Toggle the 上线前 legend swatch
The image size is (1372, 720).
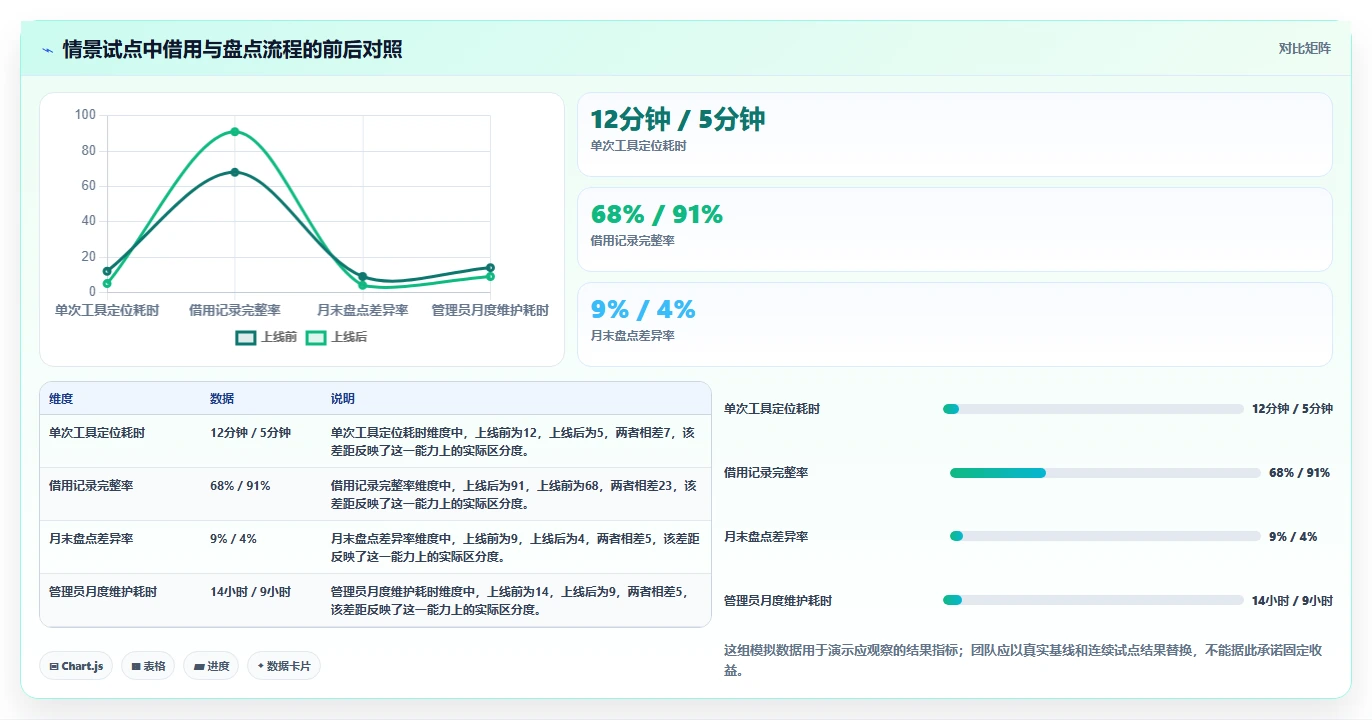pos(246,338)
